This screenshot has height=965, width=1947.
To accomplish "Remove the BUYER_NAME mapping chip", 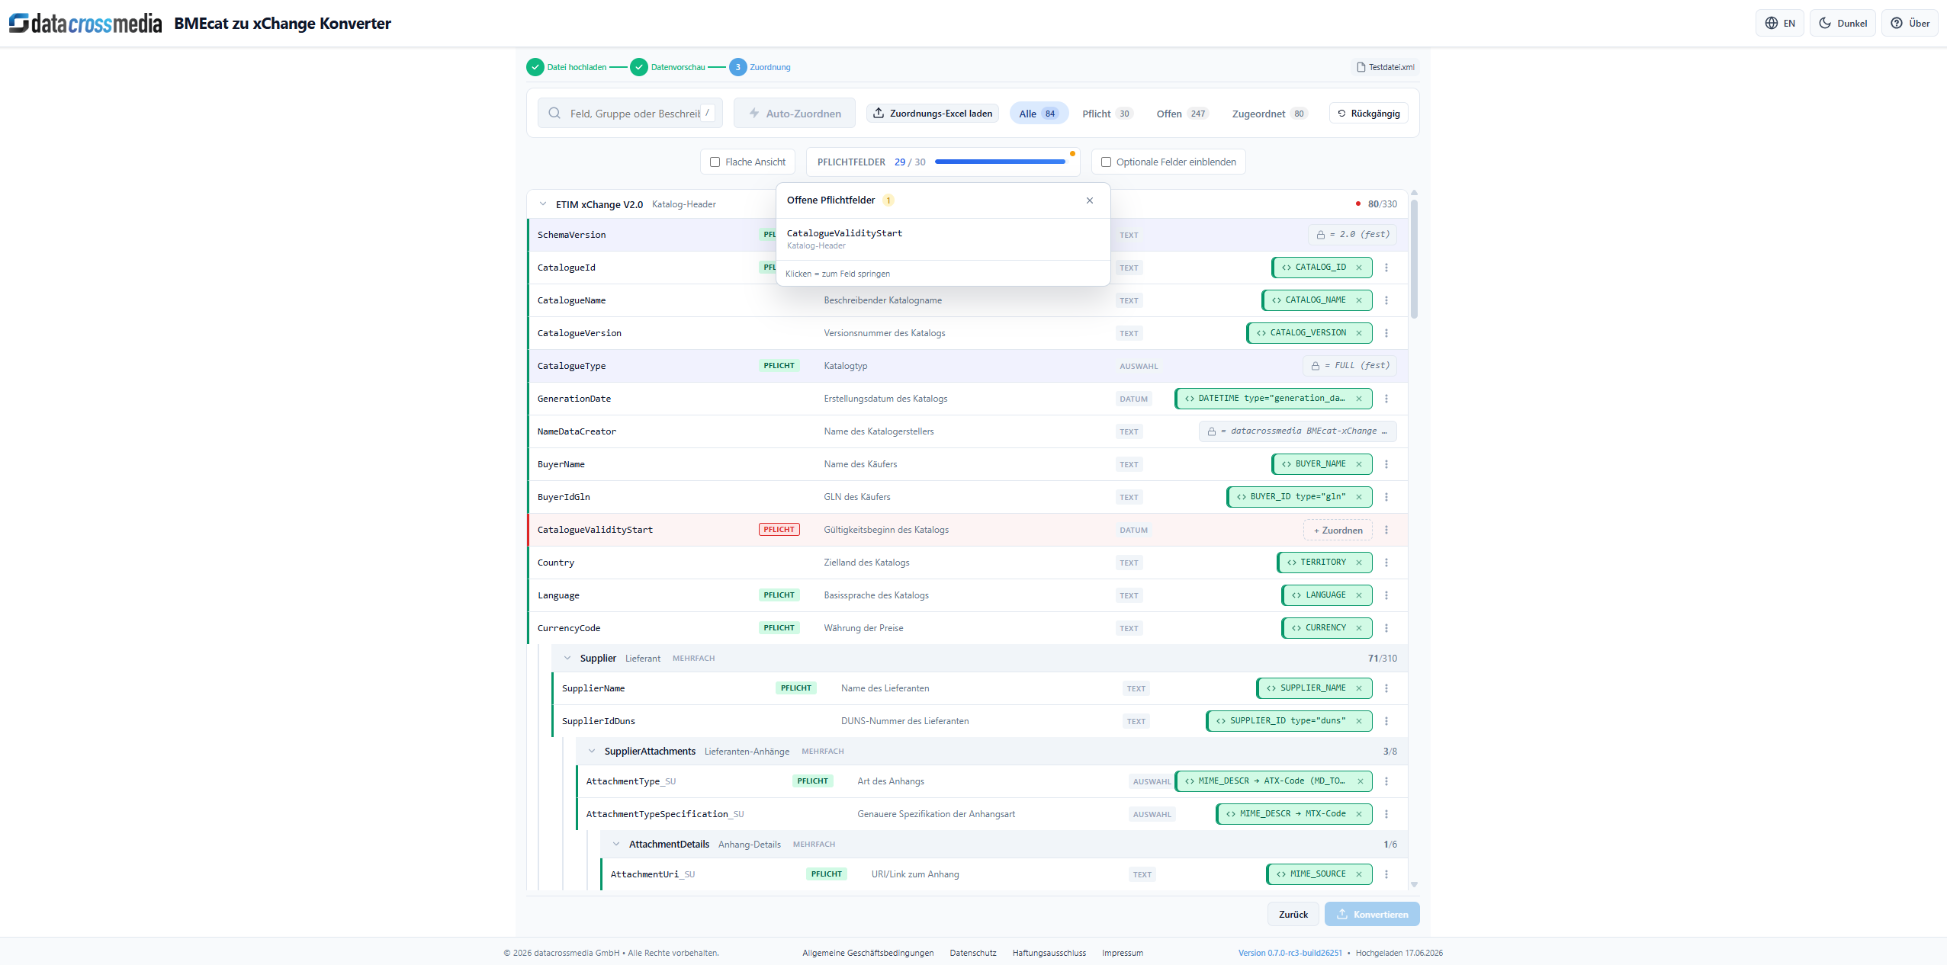I will [1359, 464].
